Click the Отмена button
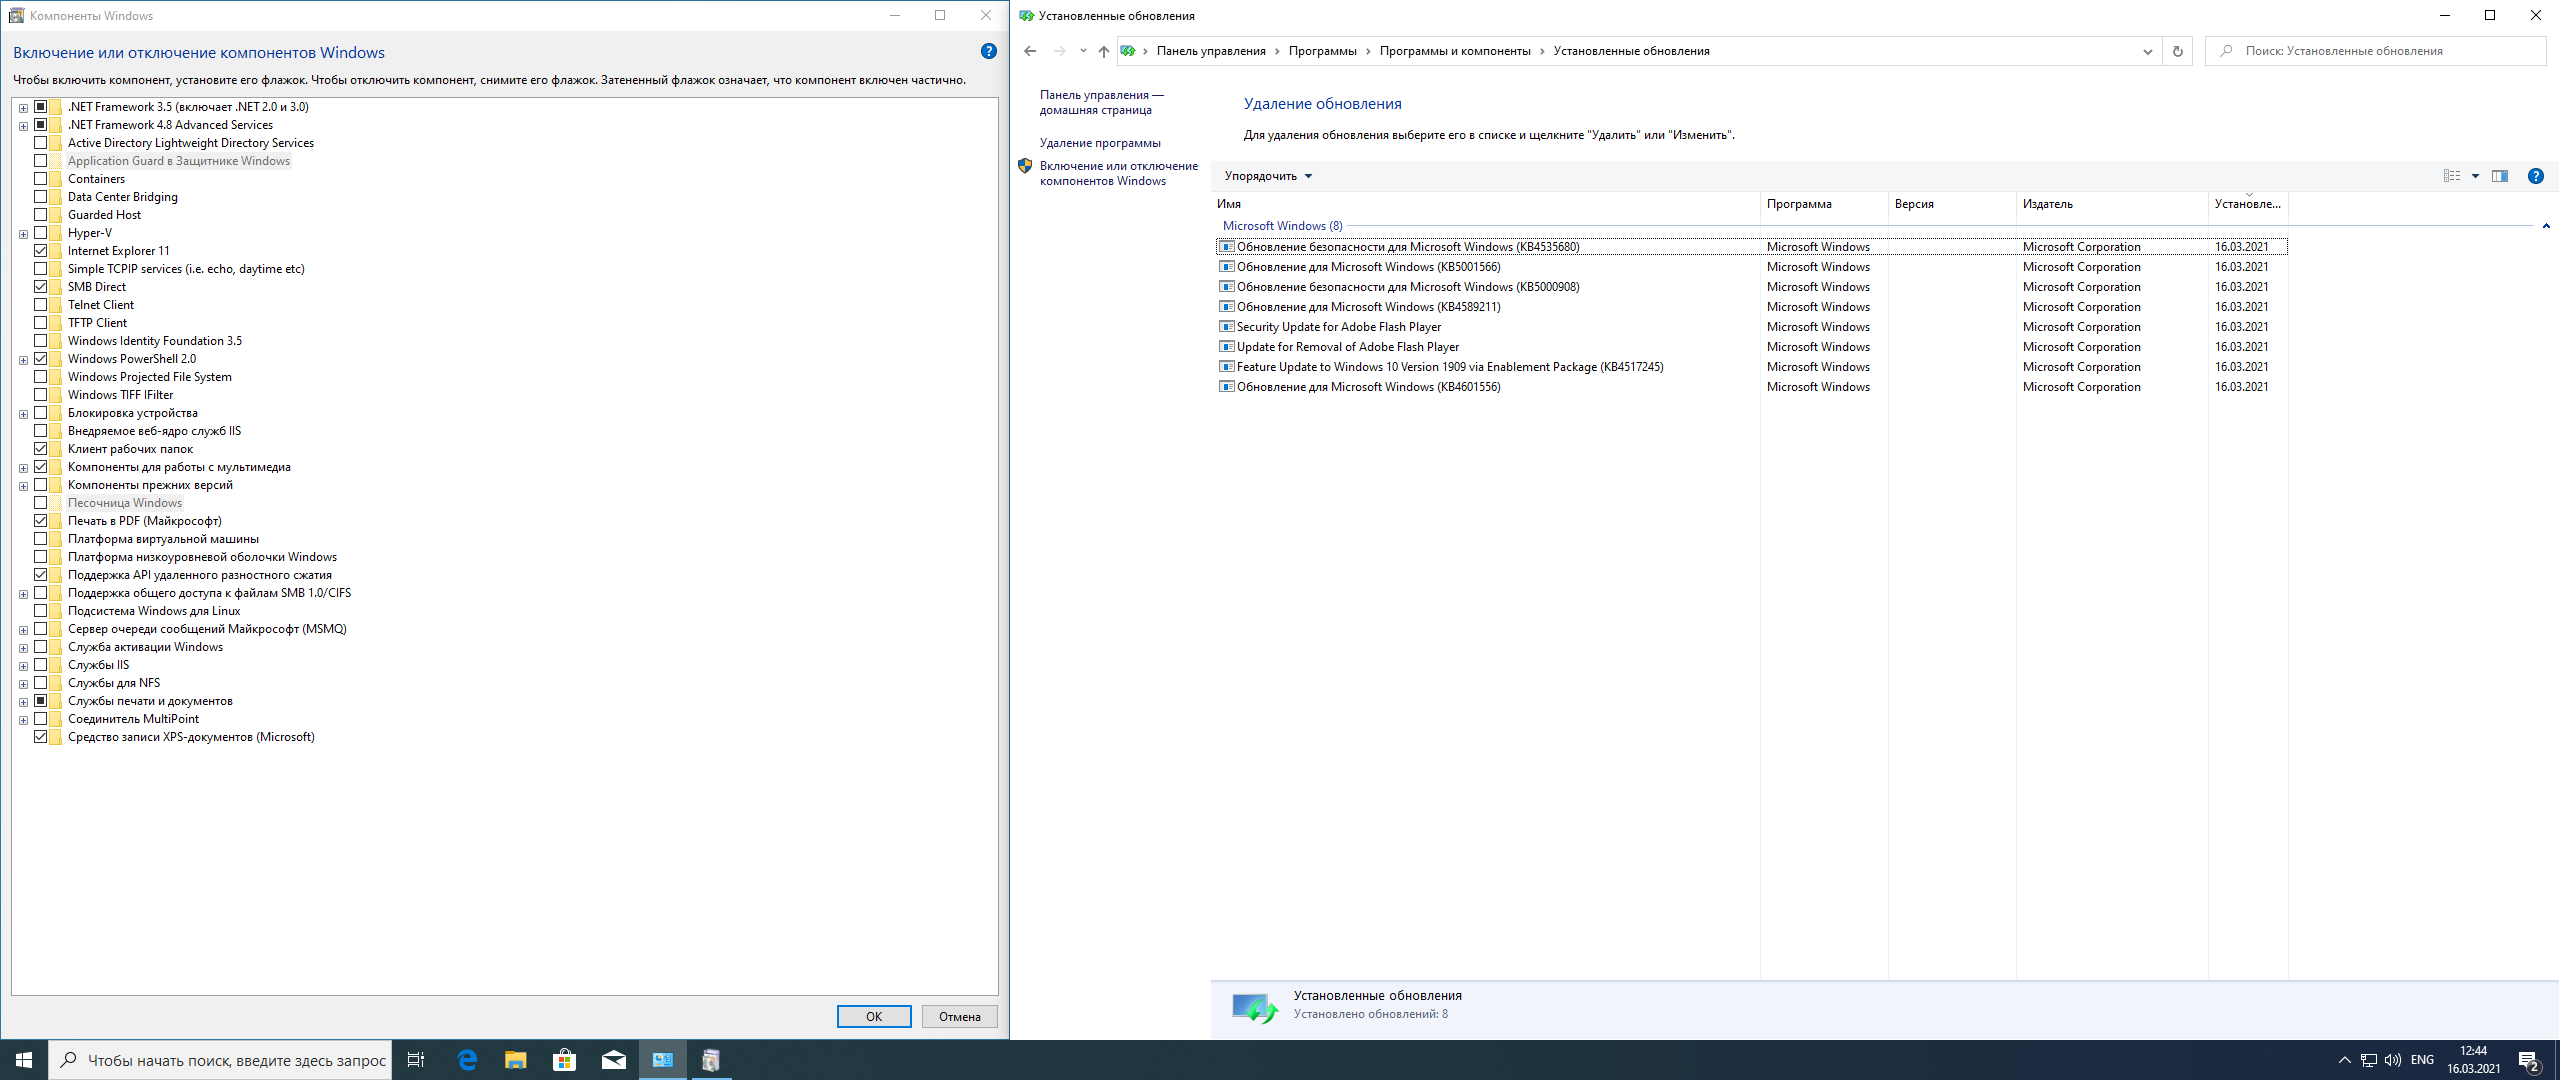 pos(959,1016)
